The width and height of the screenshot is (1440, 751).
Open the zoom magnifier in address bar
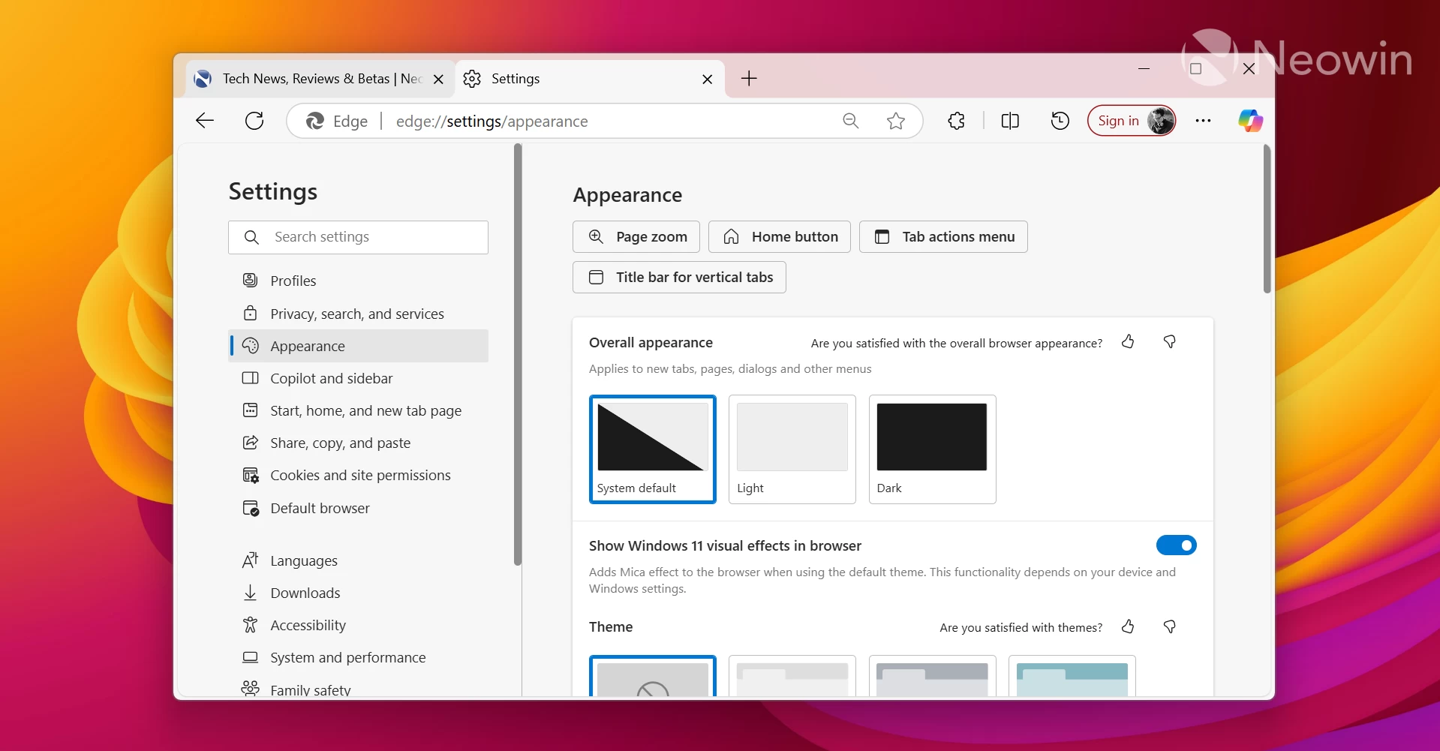coord(851,121)
